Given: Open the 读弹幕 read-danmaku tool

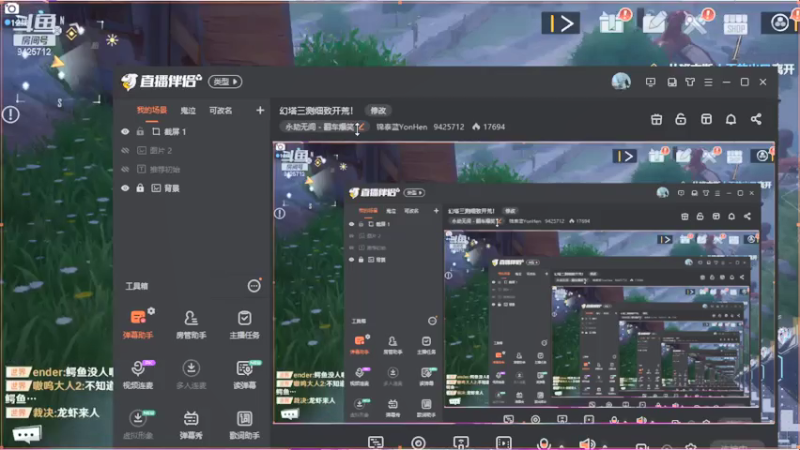Looking at the screenshot, I should 245,374.
